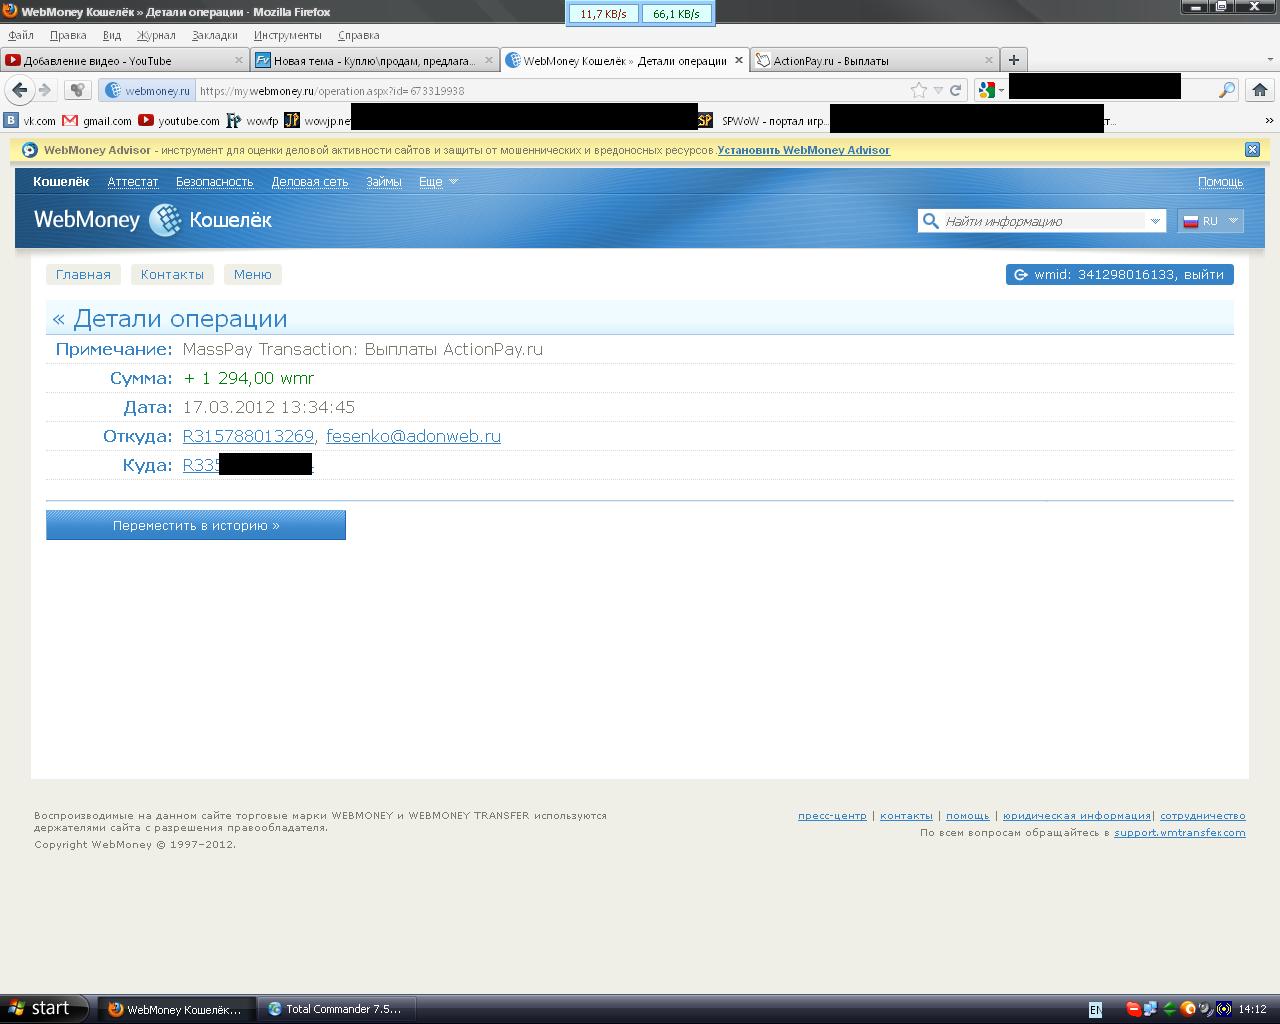
Task: Open 'пресс-центр' footer link
Action: (832, 816)
